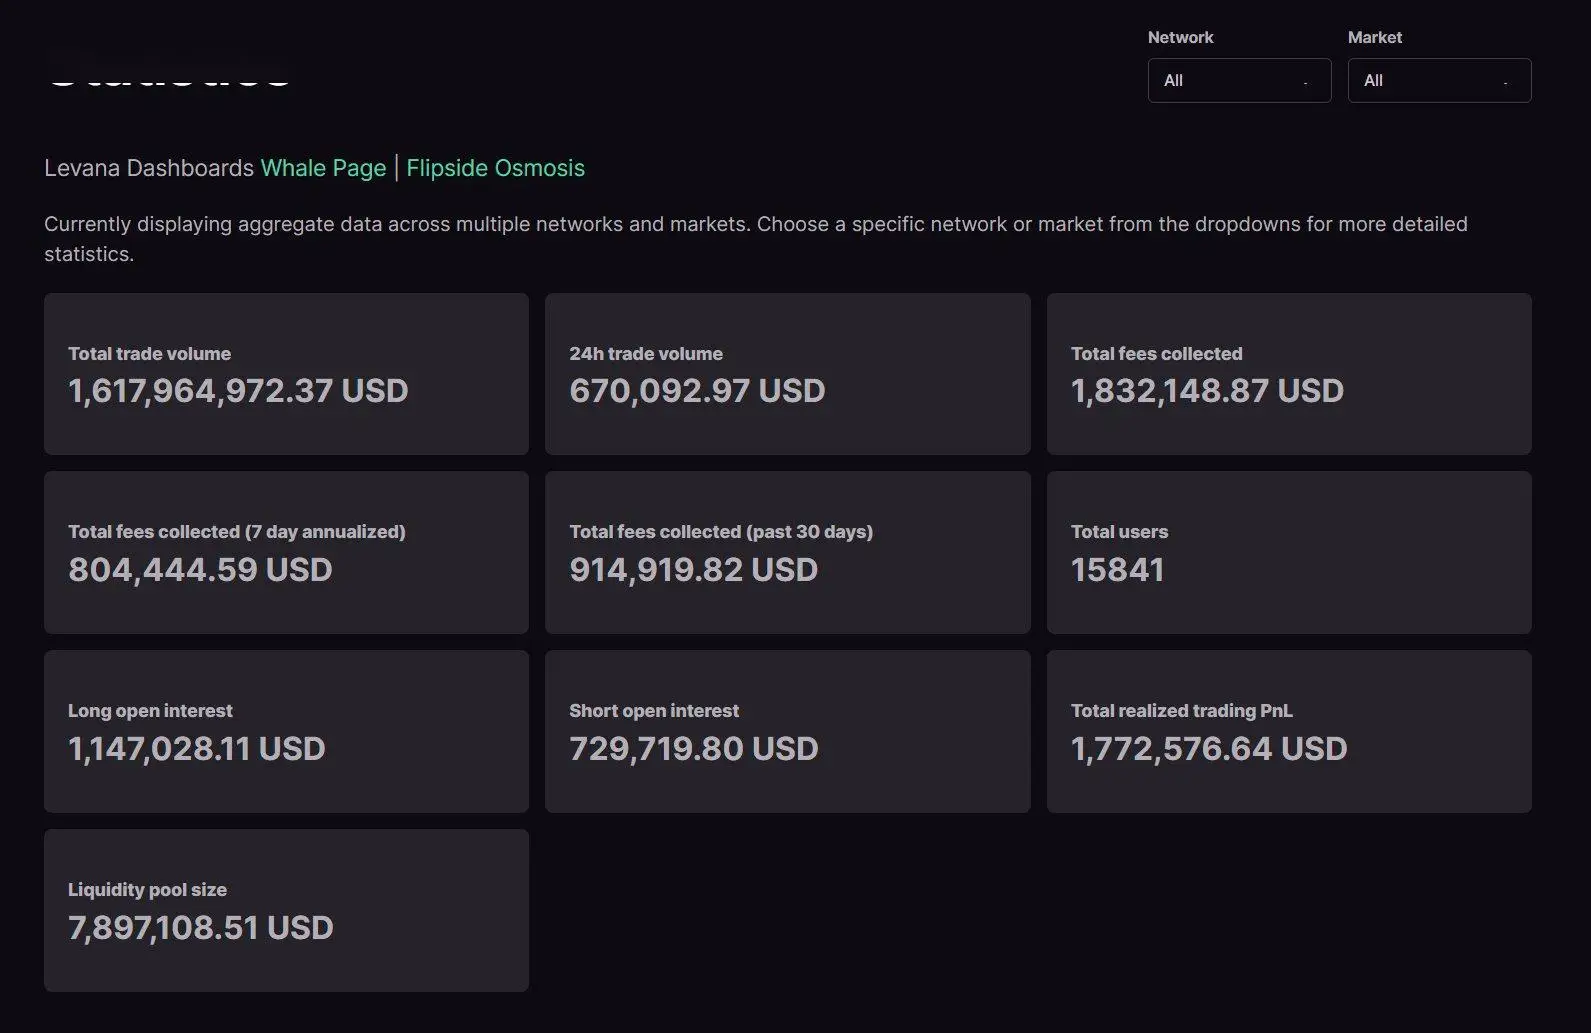Select the Total fees collected card
Screen dimensions: 1591x1033
[1288, 374]
